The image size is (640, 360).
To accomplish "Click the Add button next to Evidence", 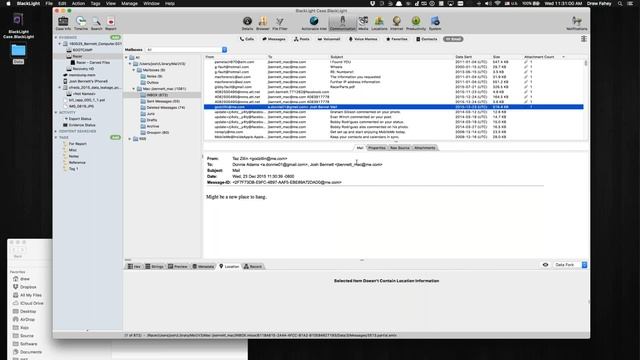I will [116, 37].
